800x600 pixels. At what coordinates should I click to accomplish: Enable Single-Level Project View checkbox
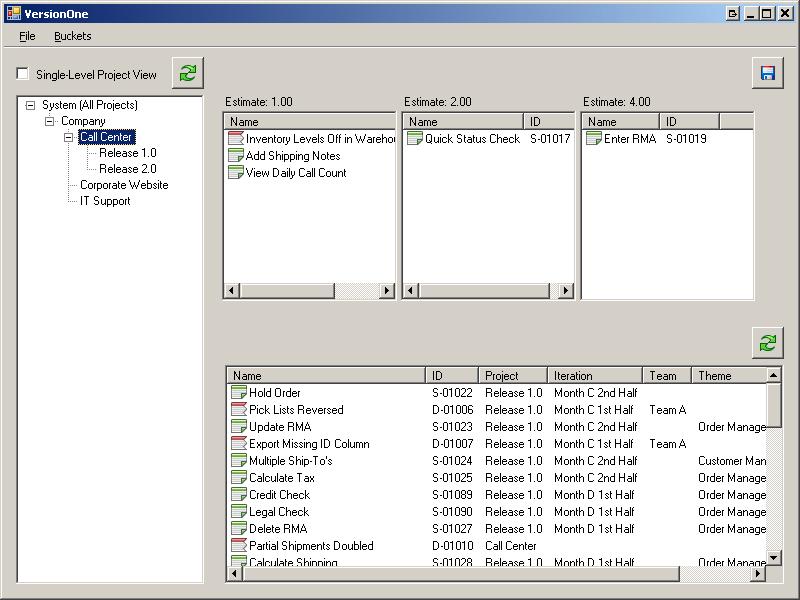point(22,74)
